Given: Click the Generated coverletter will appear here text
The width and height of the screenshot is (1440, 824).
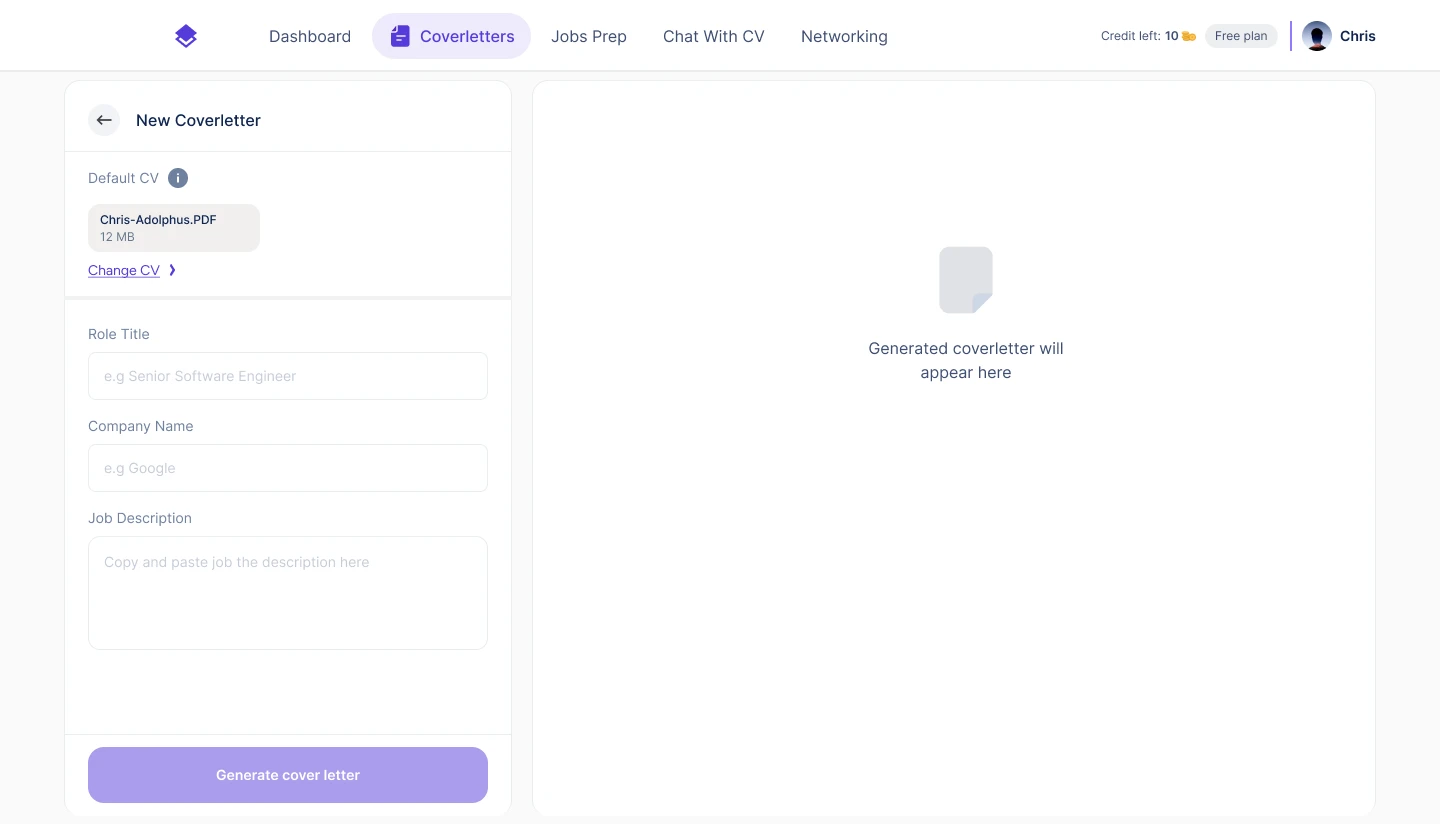Looking at the screenshot, I should pos(966,360).
